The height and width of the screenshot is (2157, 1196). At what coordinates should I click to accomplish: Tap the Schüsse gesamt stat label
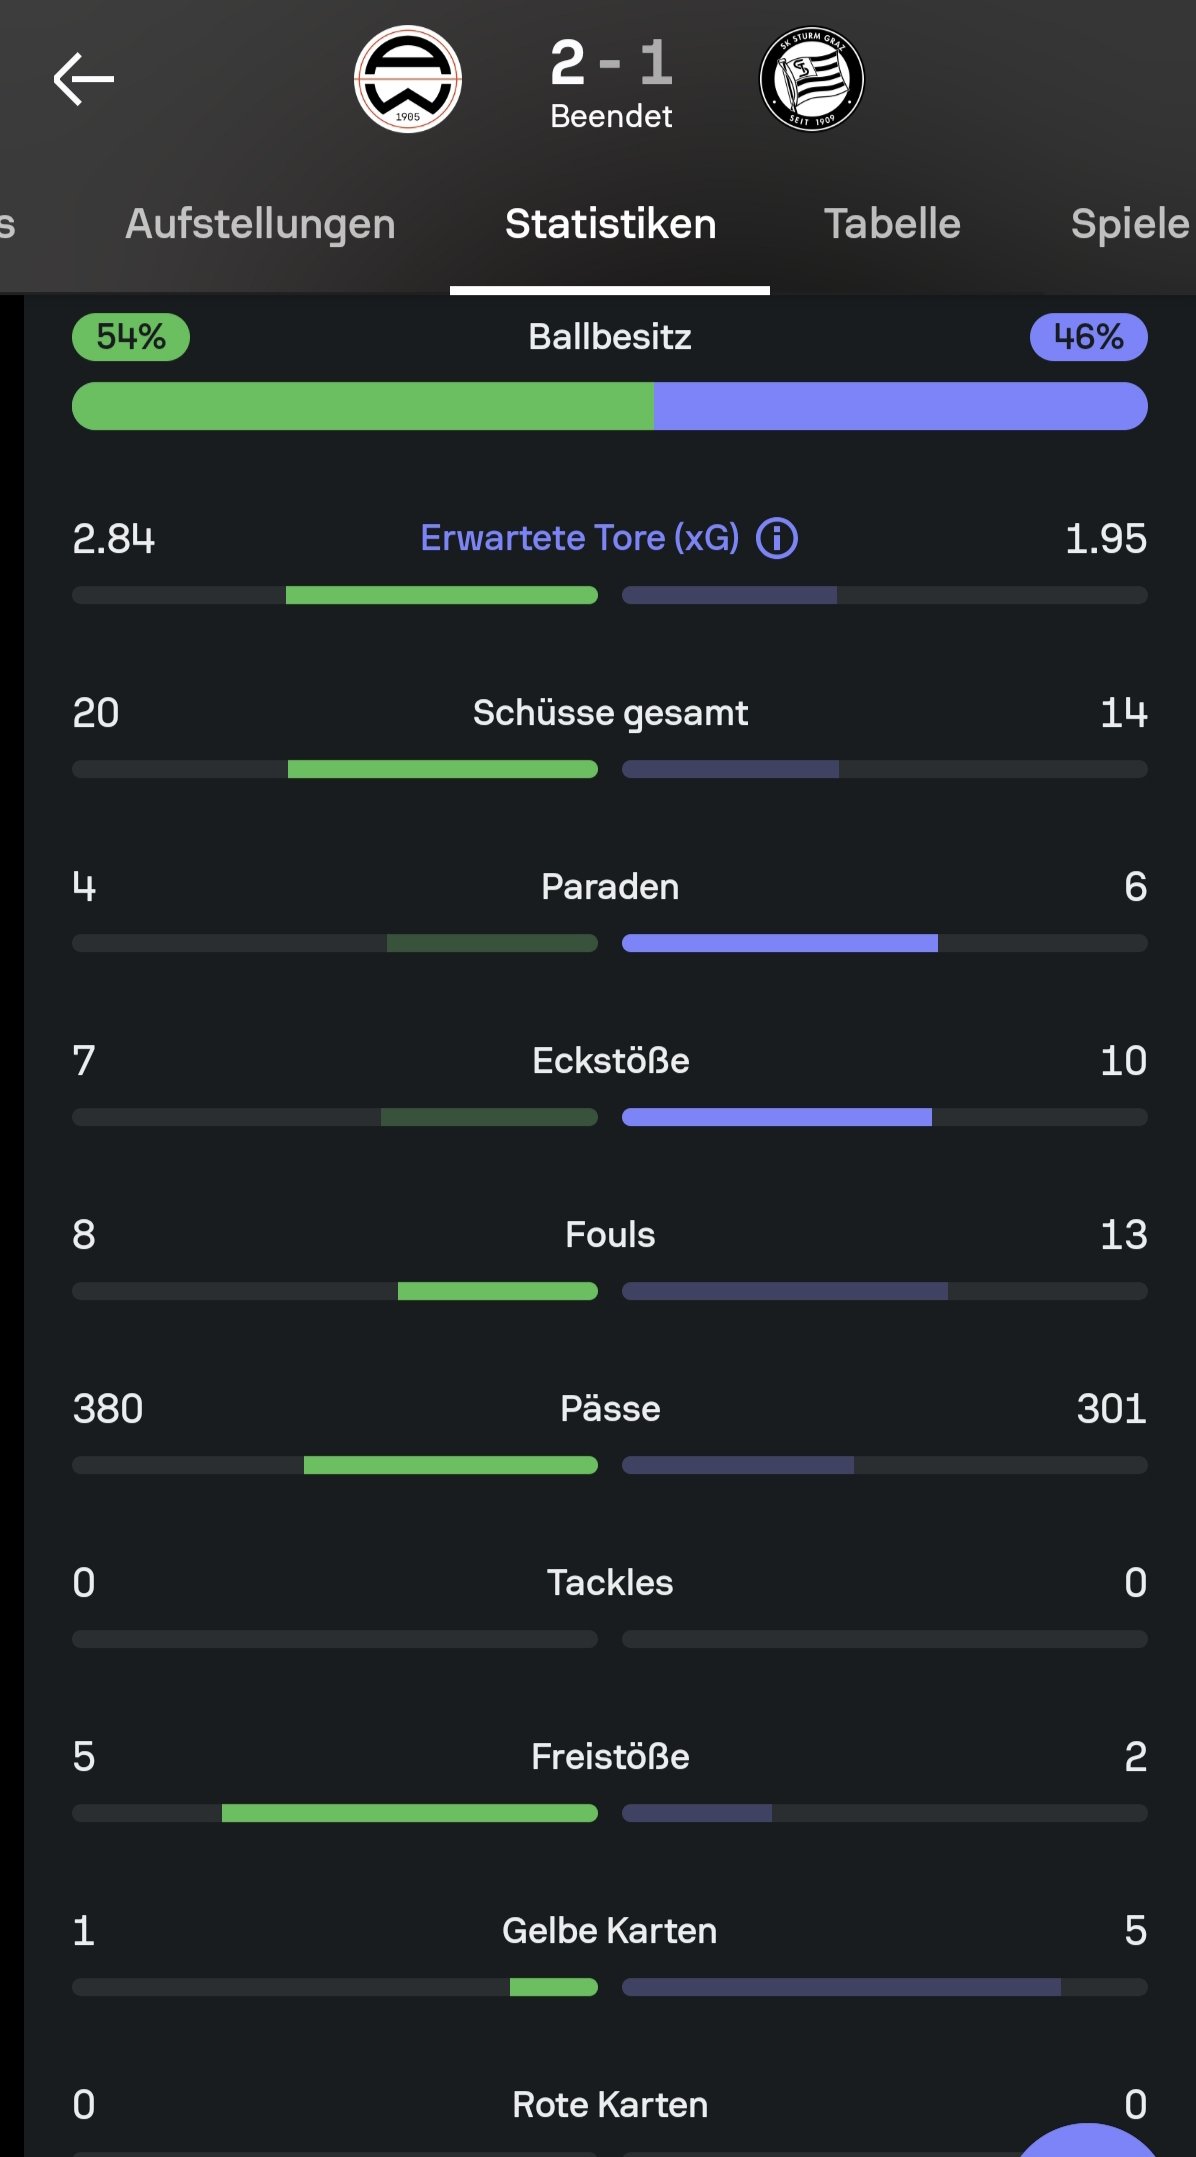tap(610, 713)
